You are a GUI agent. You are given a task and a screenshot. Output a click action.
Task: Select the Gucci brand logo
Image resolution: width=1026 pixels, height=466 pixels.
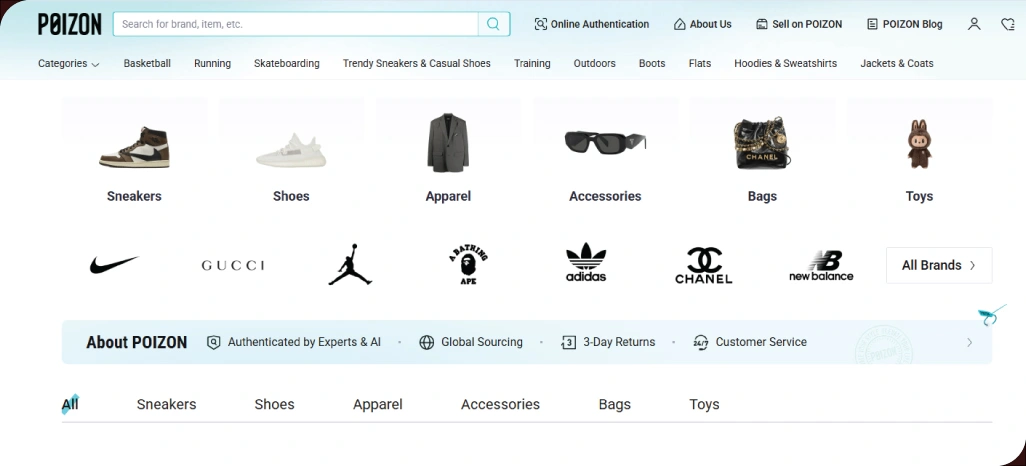[232, 265]
